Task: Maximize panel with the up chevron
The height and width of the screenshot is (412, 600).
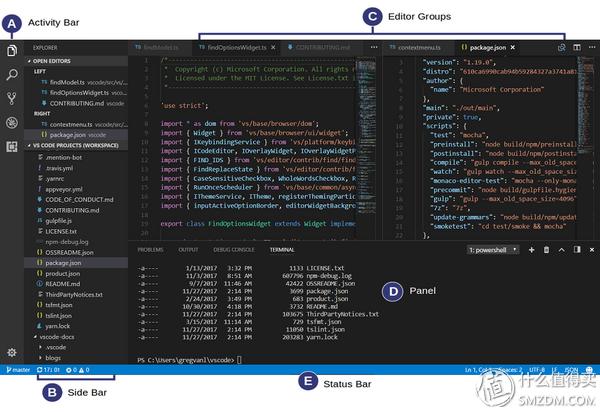Action: pyautogui.click(x=561, y=250)
